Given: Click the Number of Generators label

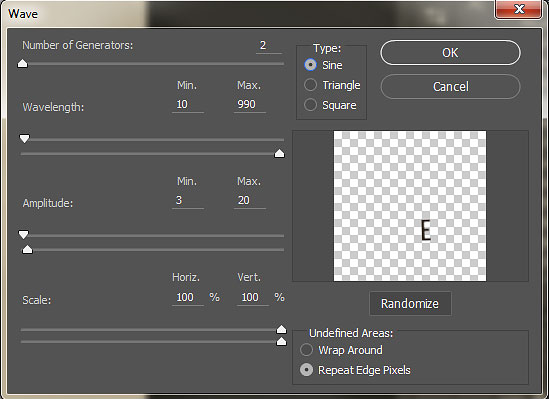Looking at the screenshot, I should (x=77, y=45).
